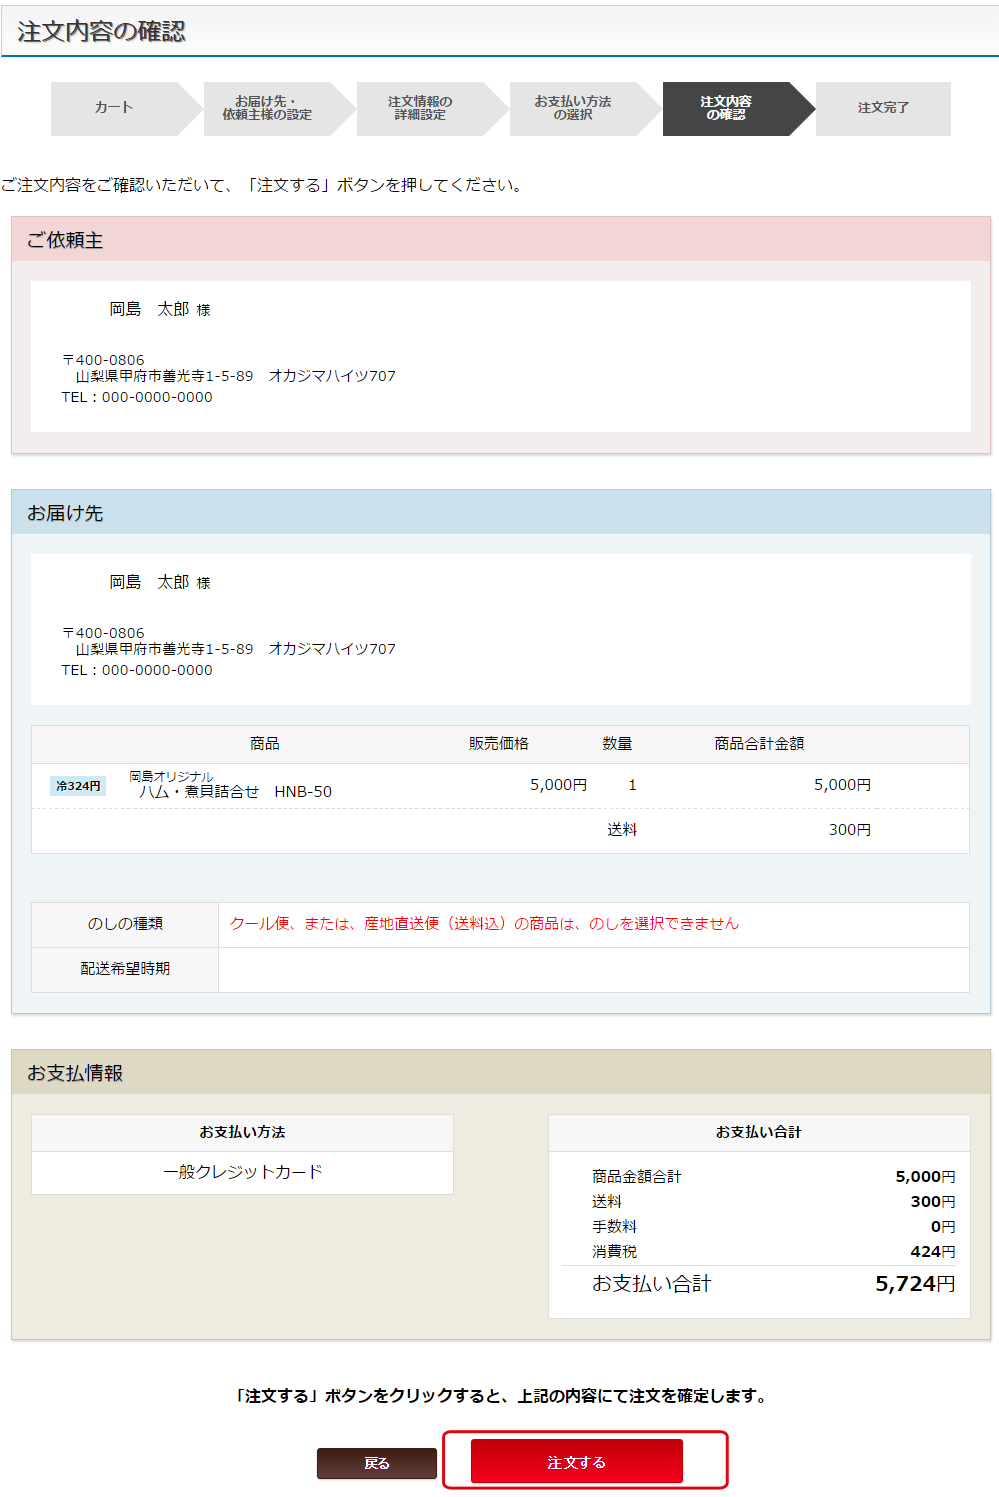The height and width of the screenshot is (1497, 999).
Task: Click the quantity value 1 in the product row
Action: 632,785
